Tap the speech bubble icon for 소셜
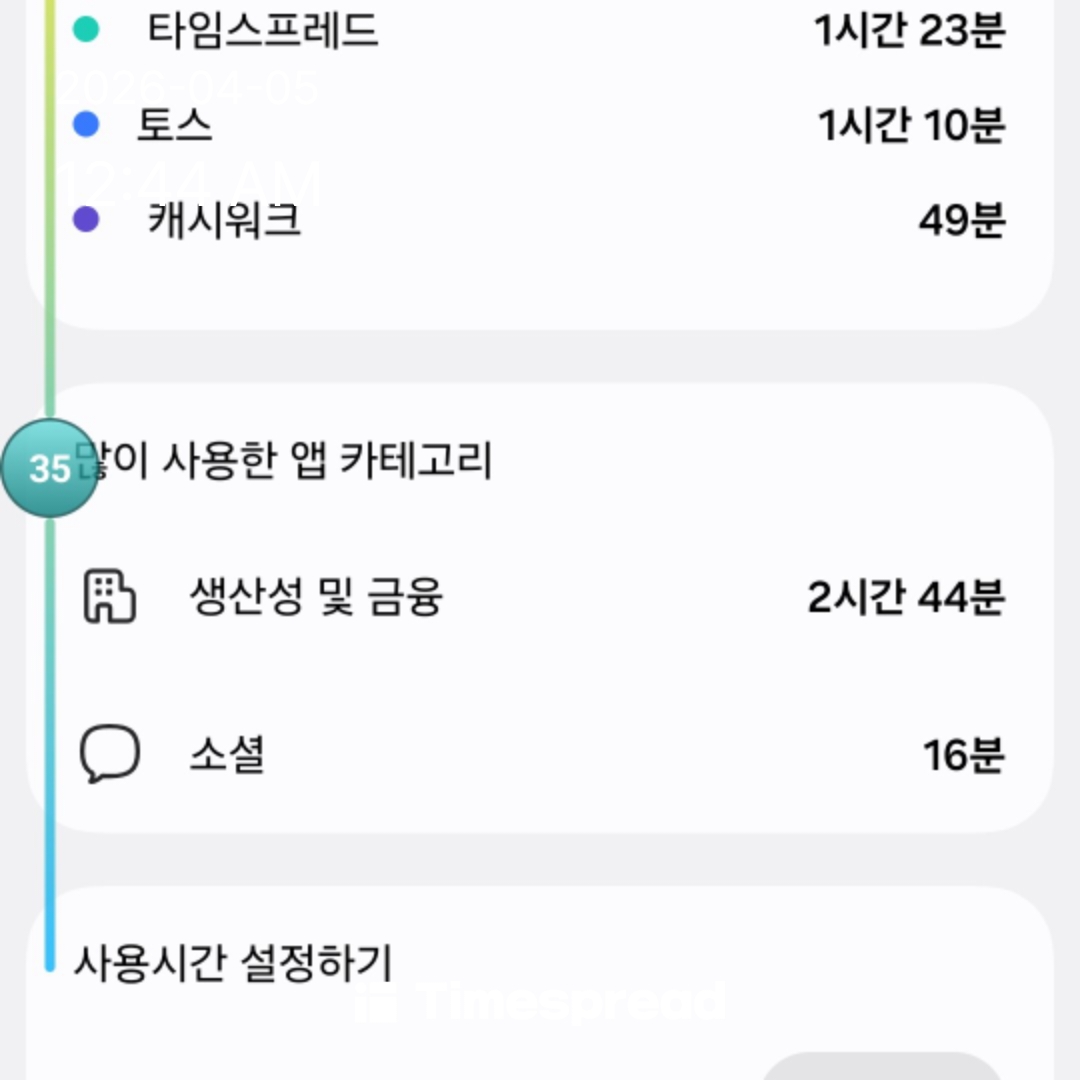The image size is (1080, 1080). (x=109, y=755)
